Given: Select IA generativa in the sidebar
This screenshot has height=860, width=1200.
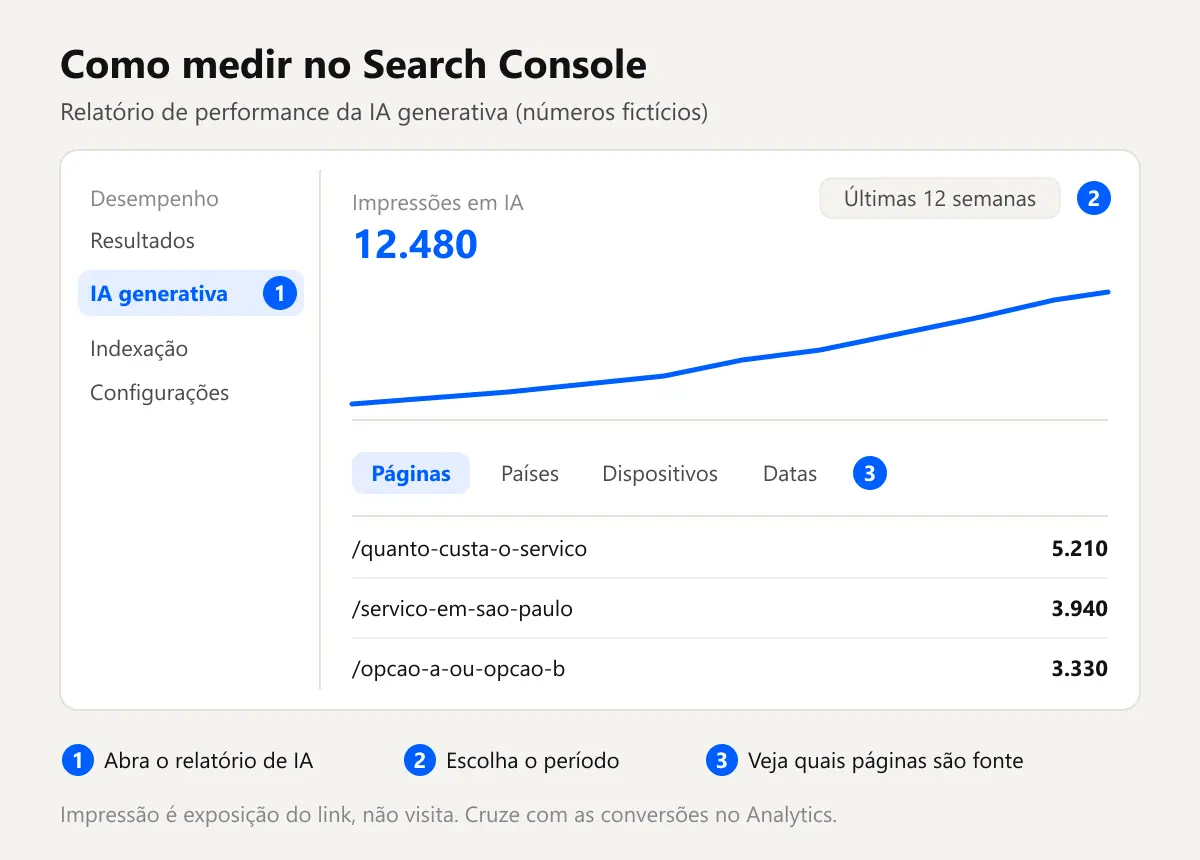Looking at the screenshot, I should click(190, 294).
